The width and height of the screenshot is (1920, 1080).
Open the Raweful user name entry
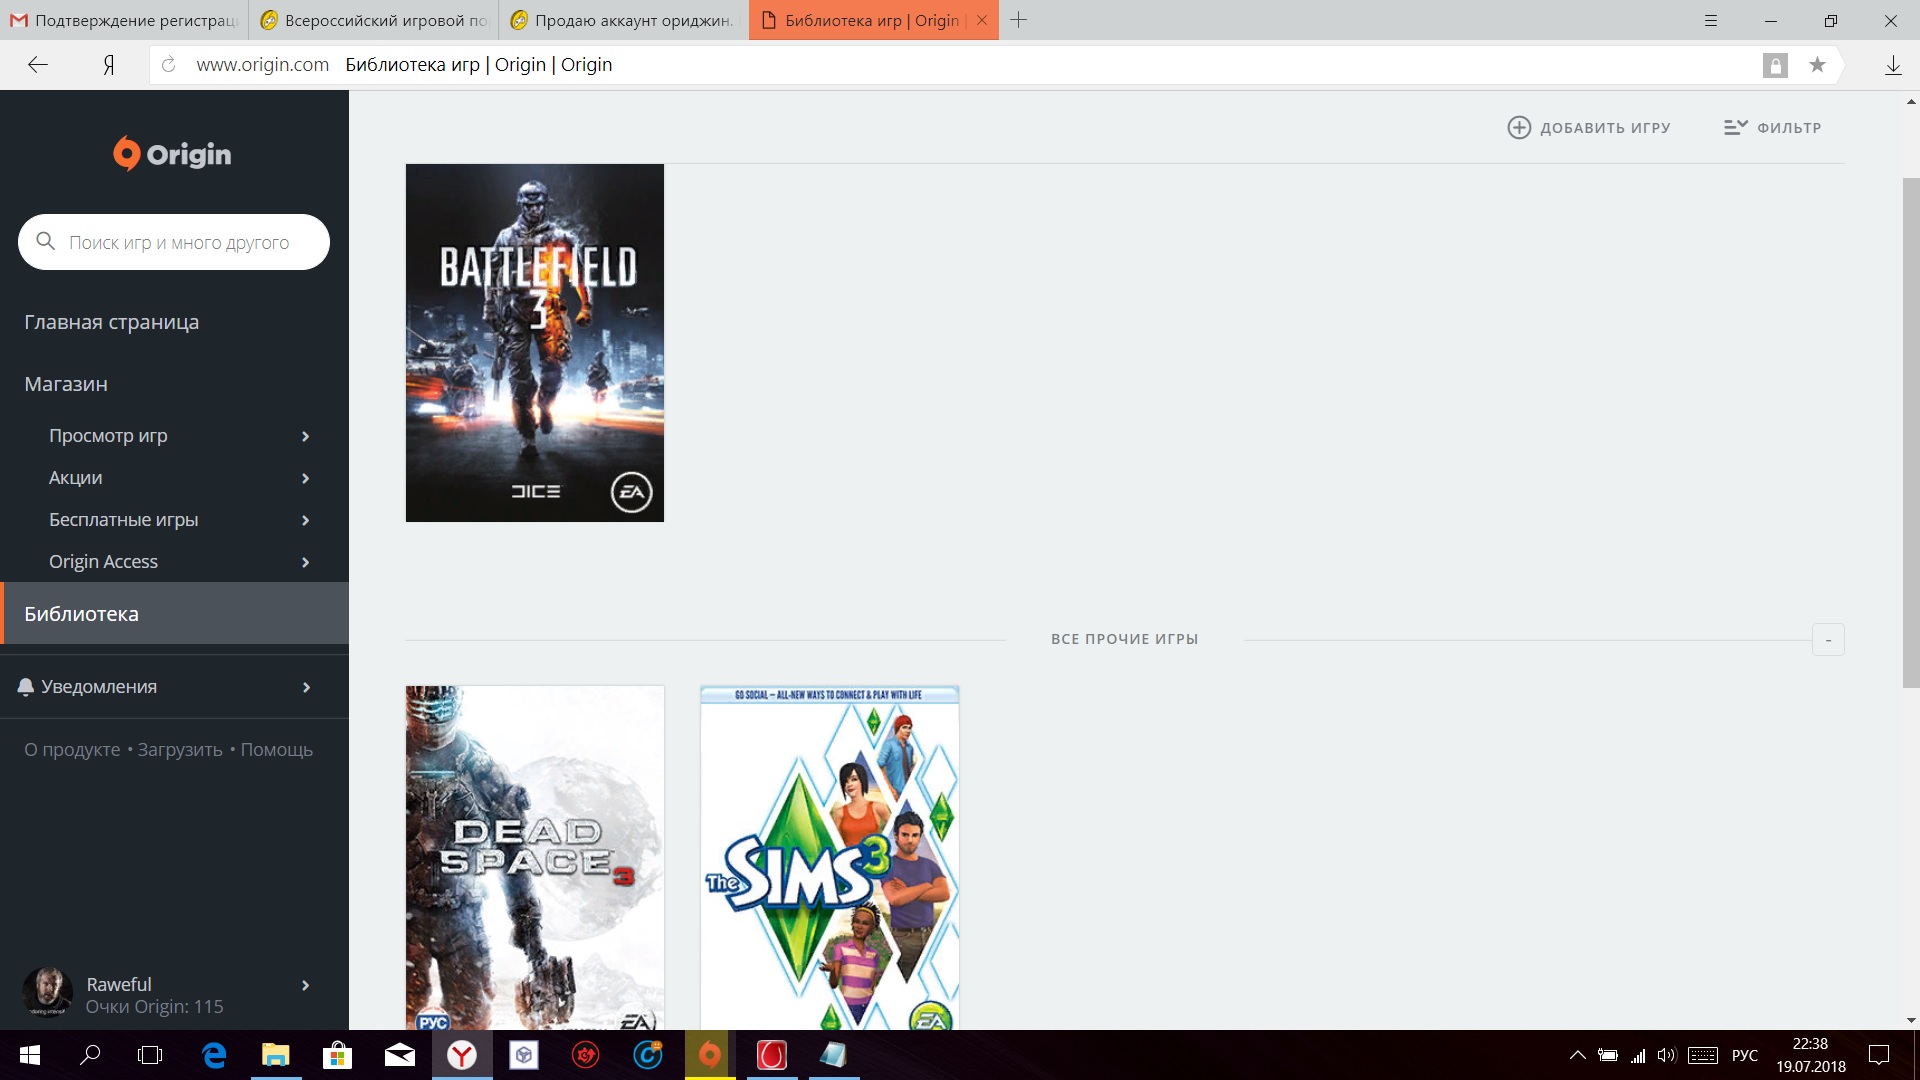pyautogui.click(x=119, y=984)
